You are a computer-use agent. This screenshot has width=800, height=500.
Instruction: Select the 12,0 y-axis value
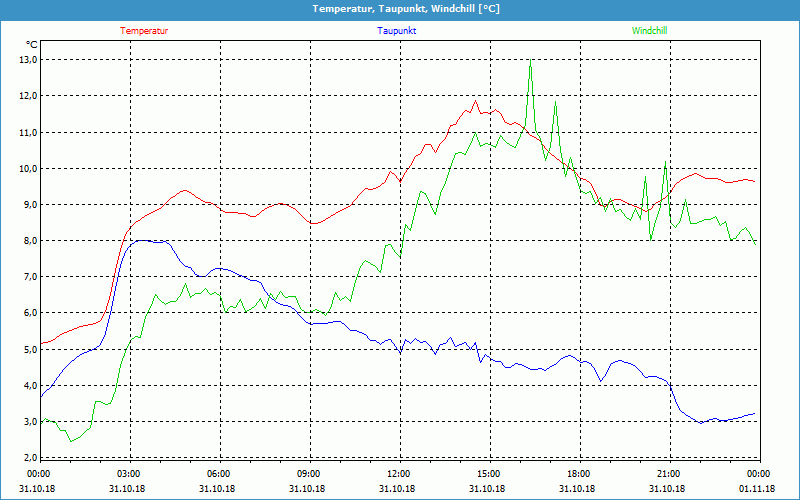coord(29,96)
